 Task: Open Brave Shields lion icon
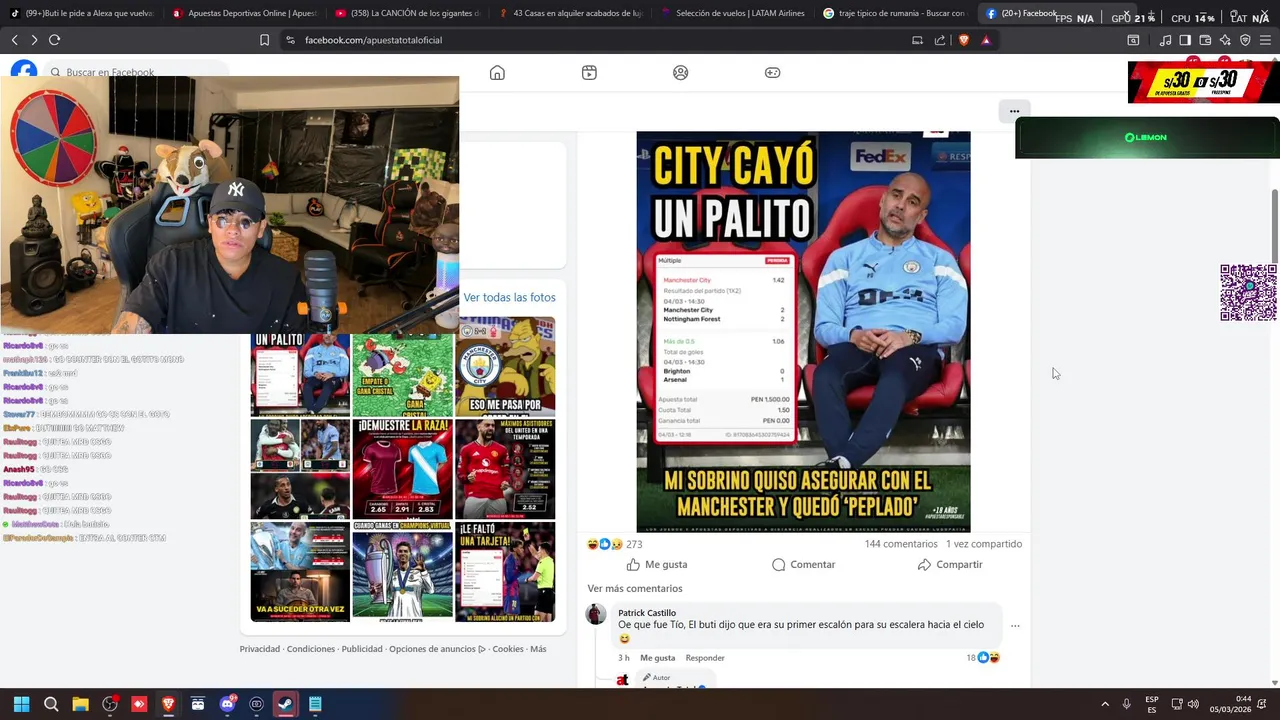click(964, 40)
